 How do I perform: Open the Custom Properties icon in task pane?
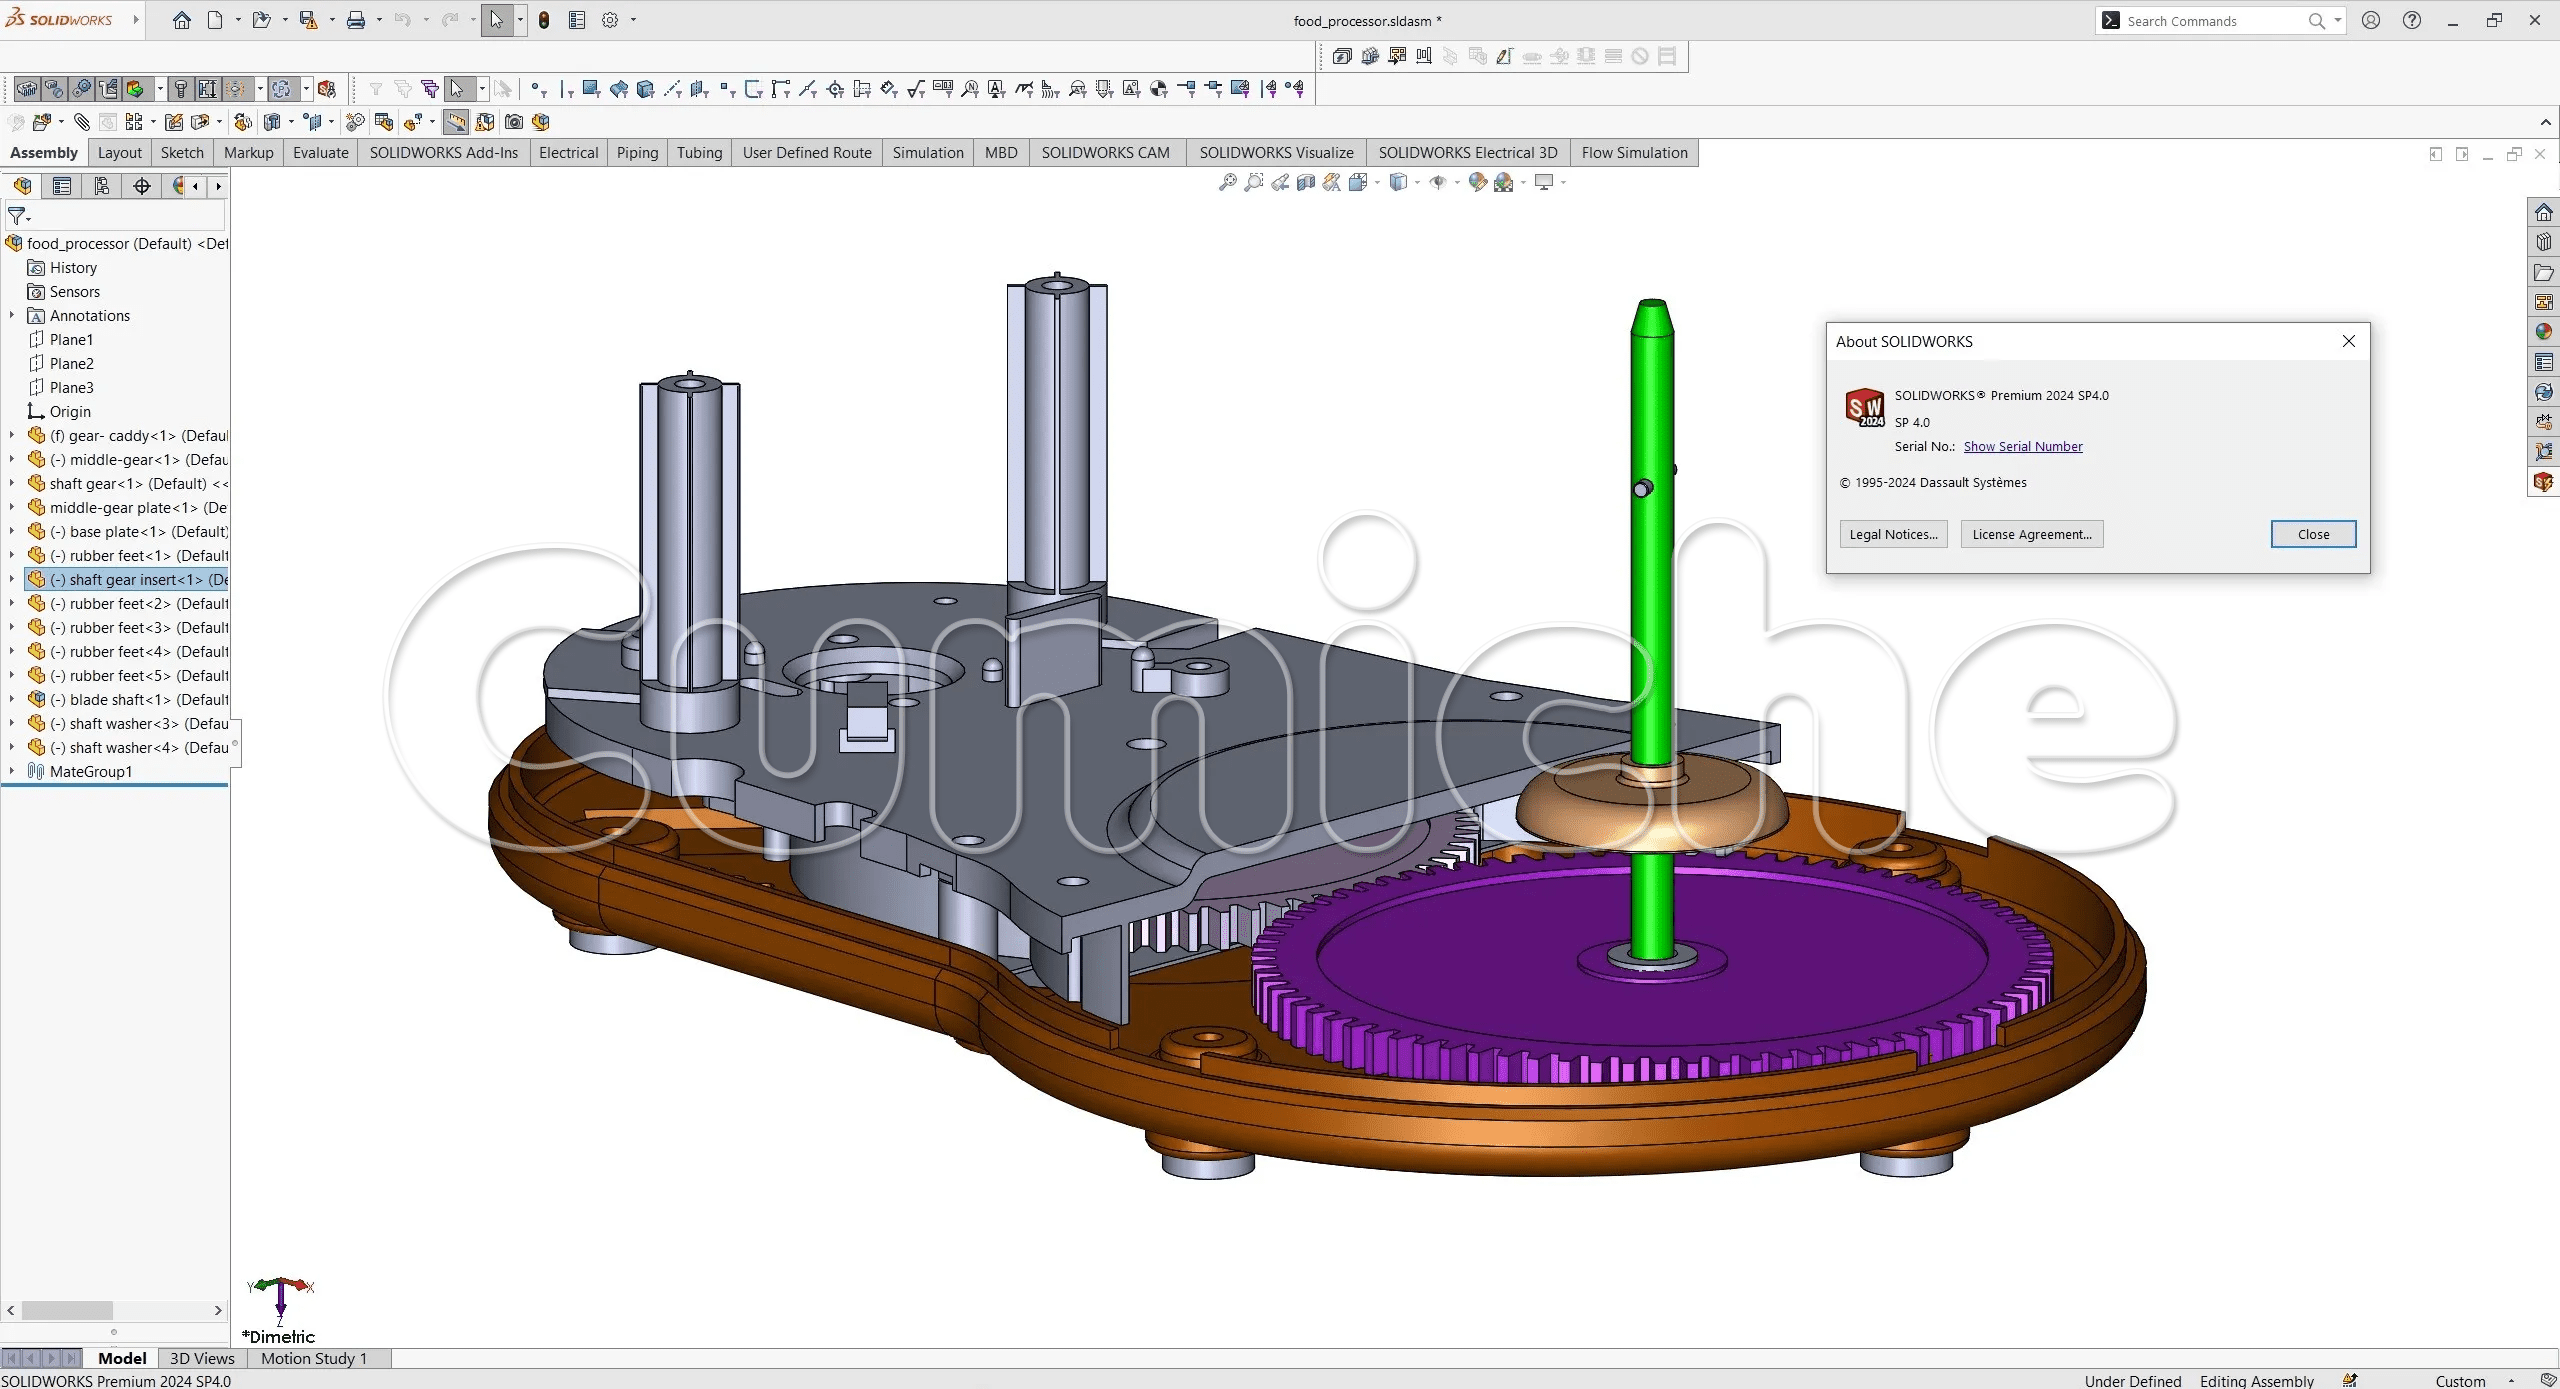tap(2544, 362)
